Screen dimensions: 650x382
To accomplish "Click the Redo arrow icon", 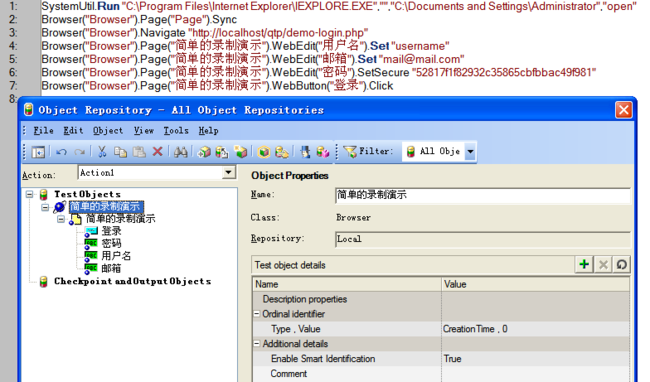I will click(80, 152).
